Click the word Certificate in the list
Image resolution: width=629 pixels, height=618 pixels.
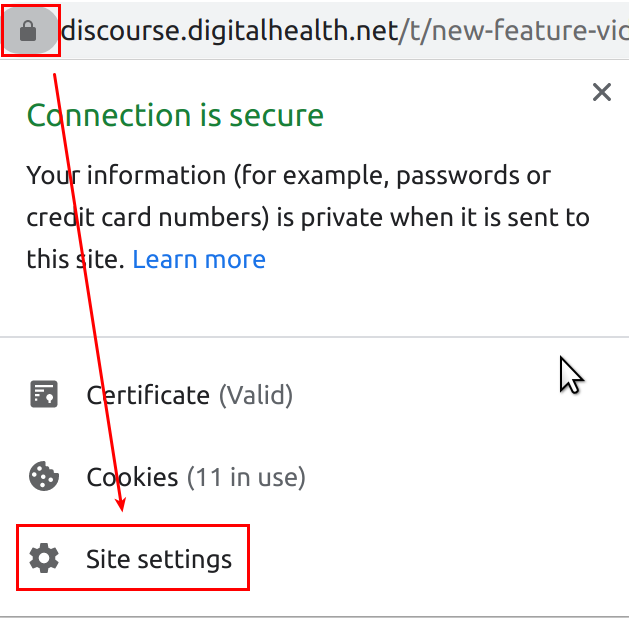[x=148, y=395]
